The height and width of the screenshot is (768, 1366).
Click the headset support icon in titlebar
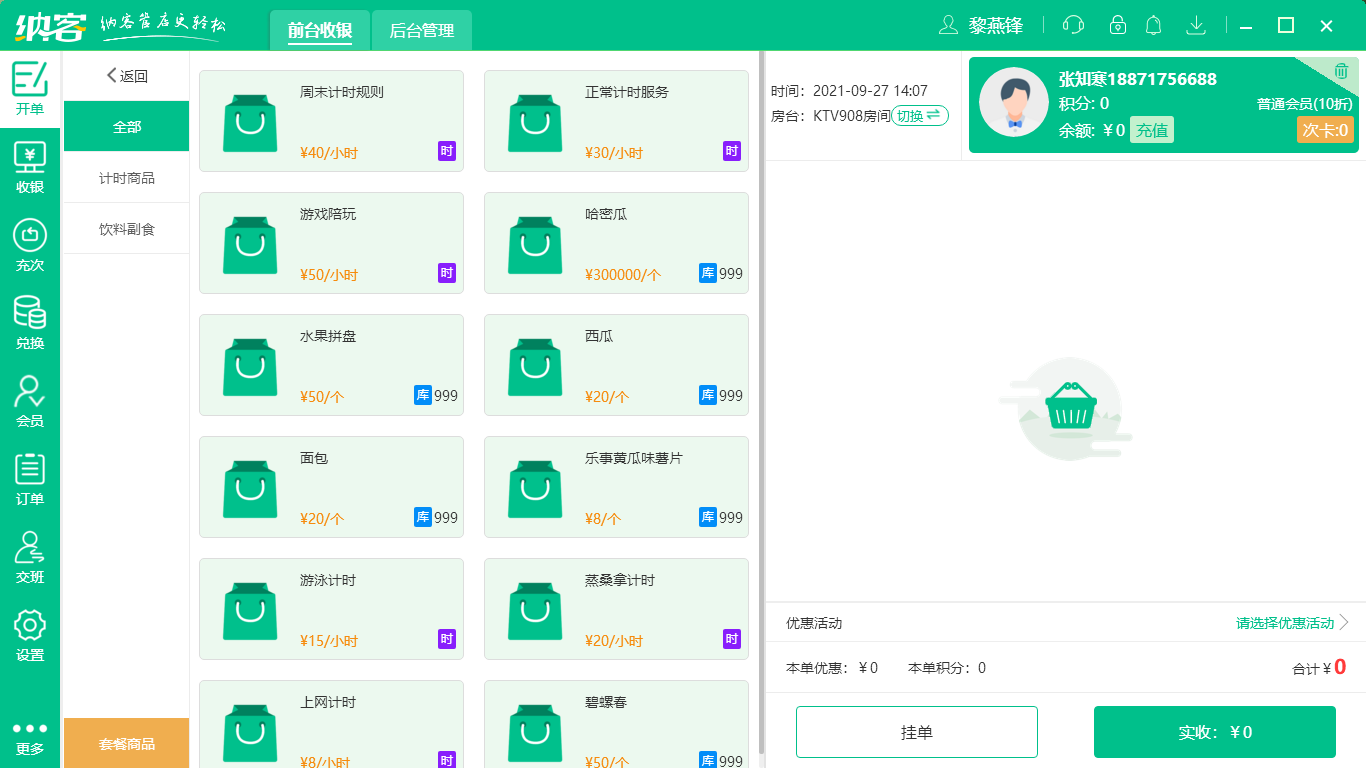click(x=1072, y=25)
